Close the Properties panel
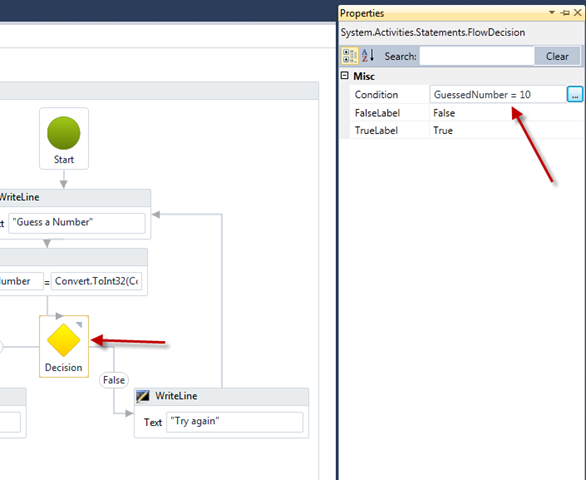 tap(578, 13)
